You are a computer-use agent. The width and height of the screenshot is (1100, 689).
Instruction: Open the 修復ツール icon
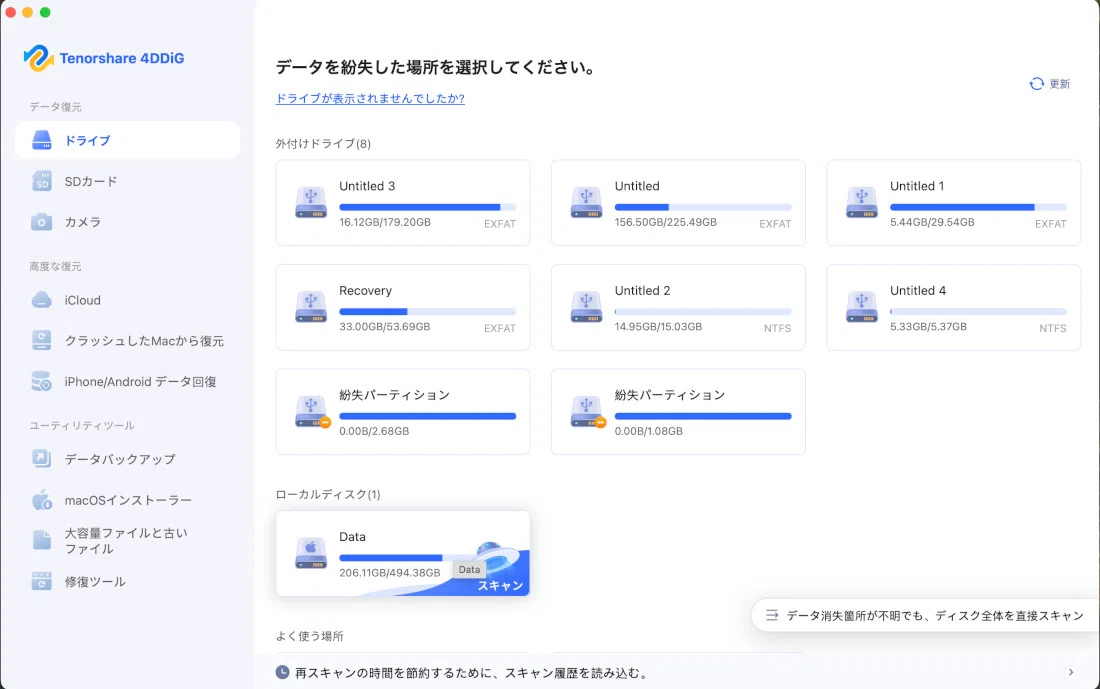[x=42, y=581]
